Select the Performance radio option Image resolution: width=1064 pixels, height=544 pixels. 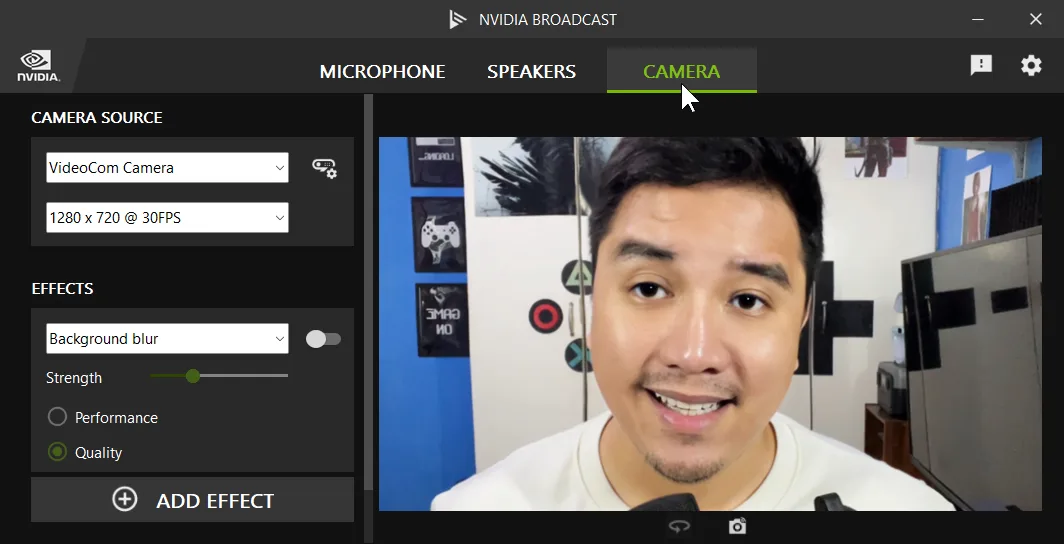coord(57,416)
